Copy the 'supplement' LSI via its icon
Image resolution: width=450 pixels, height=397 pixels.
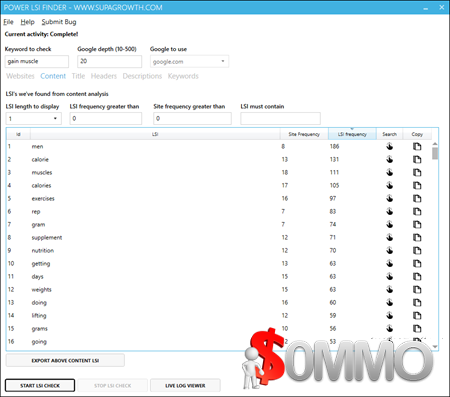click(x=417, y=237)
